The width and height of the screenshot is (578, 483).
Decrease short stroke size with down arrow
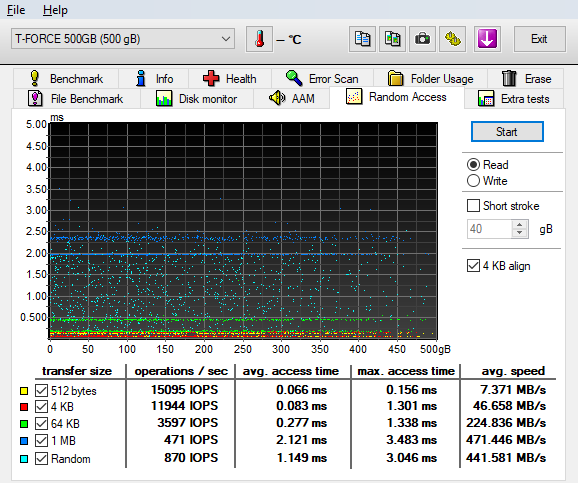[x=520, y=233]
